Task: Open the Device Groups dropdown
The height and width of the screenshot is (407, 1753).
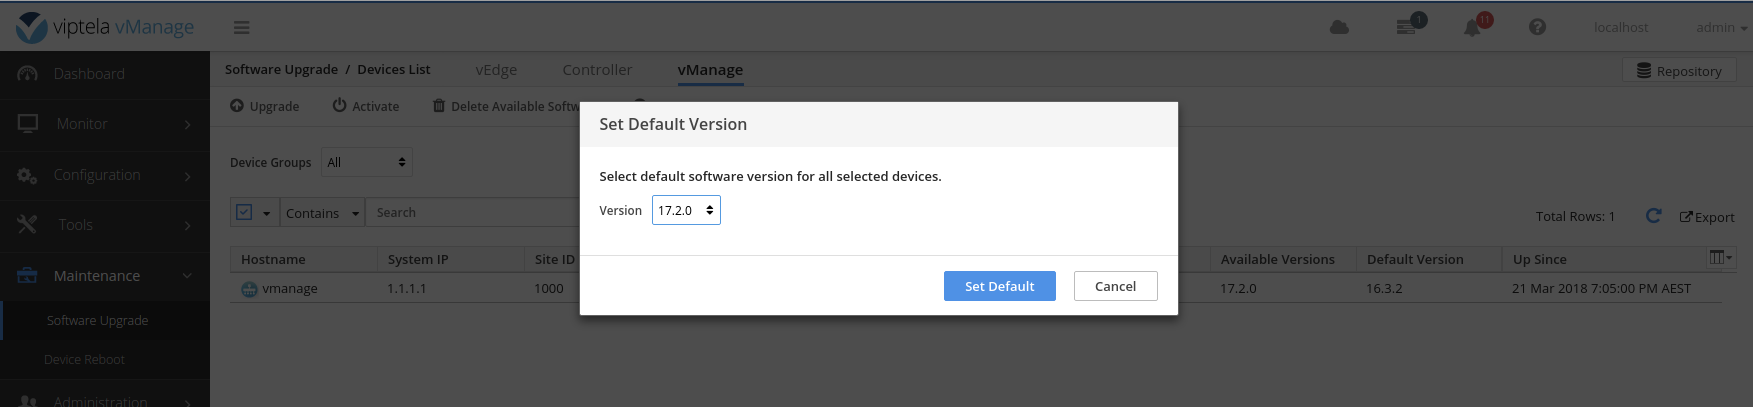Action: [366, 162]
